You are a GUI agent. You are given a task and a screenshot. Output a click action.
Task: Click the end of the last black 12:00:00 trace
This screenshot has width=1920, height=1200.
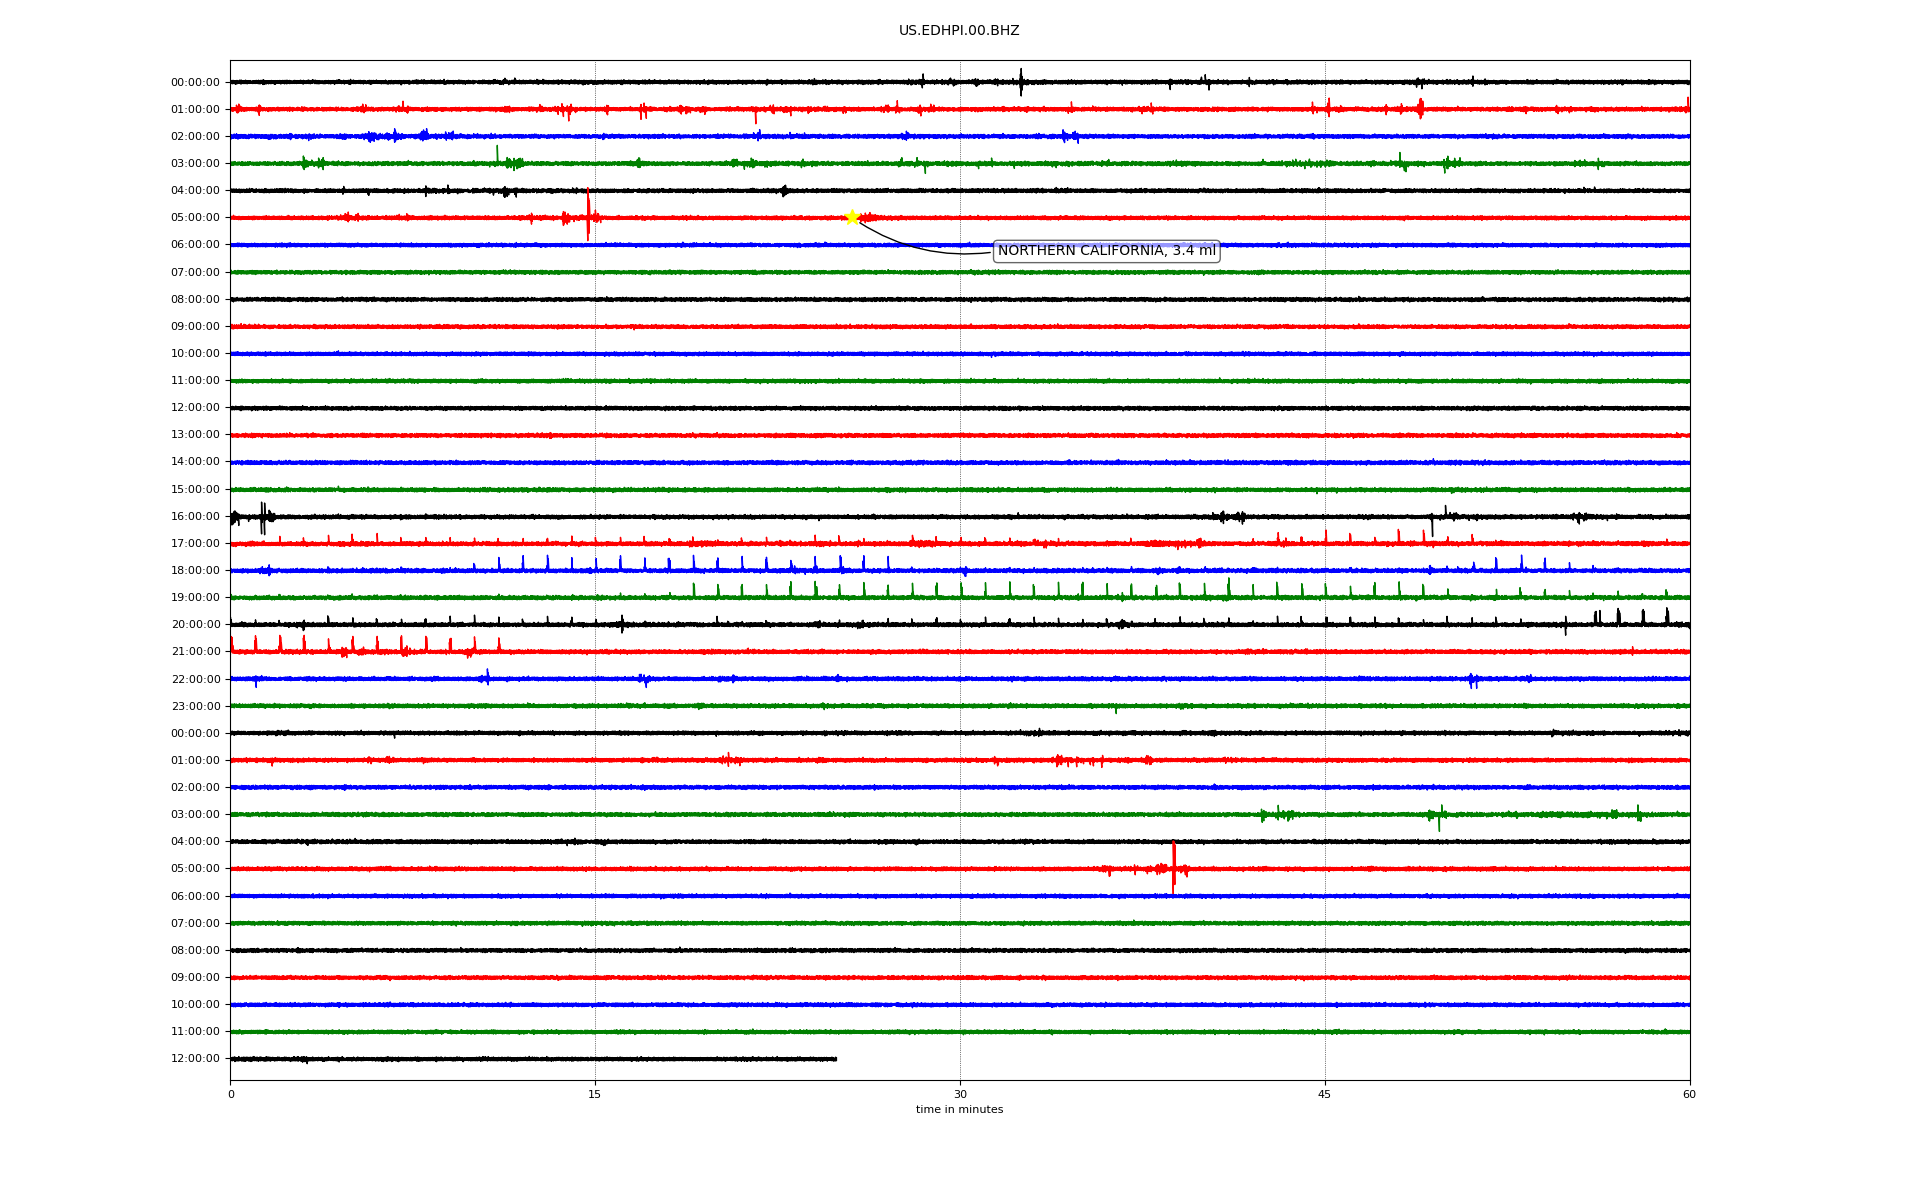click(x=835, y=1058)
